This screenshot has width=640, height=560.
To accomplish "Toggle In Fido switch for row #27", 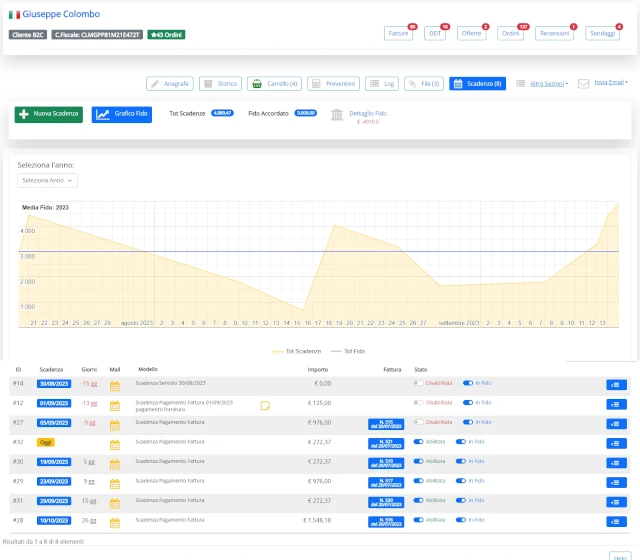I will click(468, 422).
